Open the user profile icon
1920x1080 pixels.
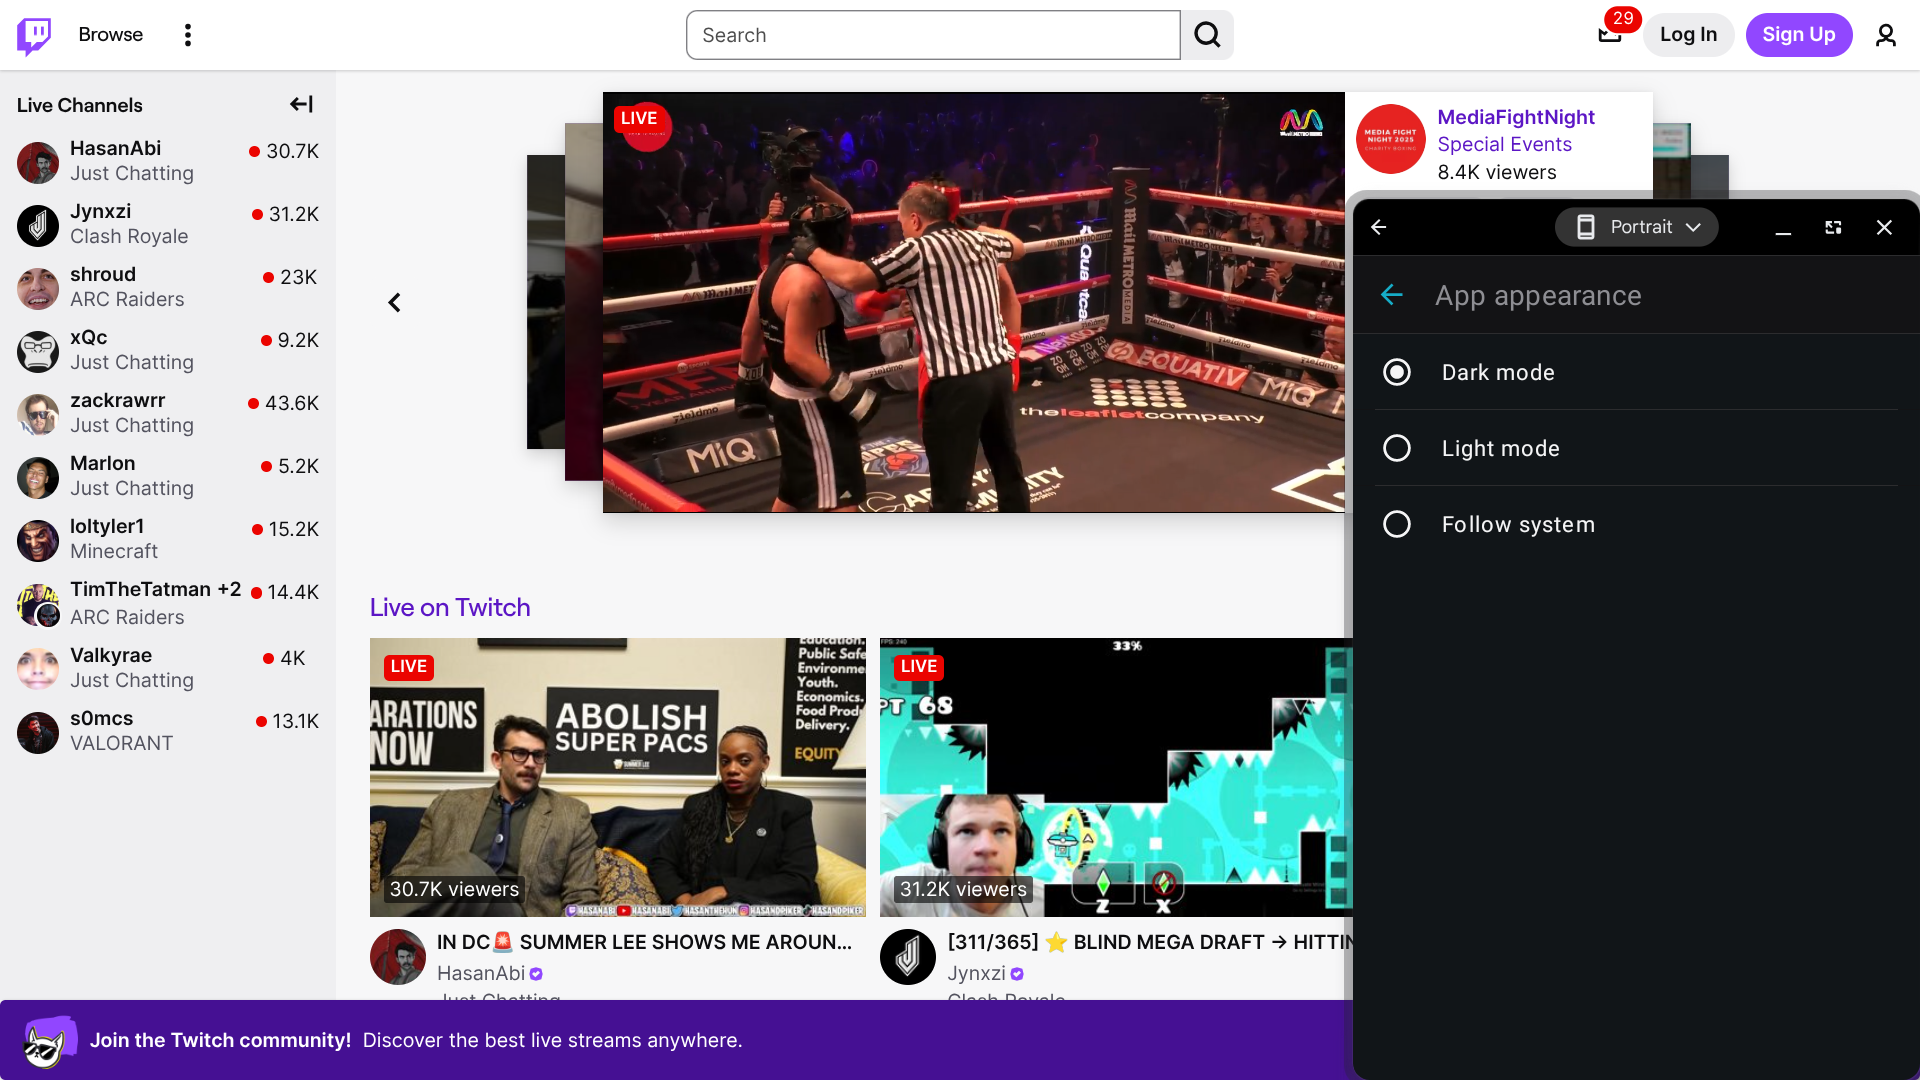[x=1885, y=35]
